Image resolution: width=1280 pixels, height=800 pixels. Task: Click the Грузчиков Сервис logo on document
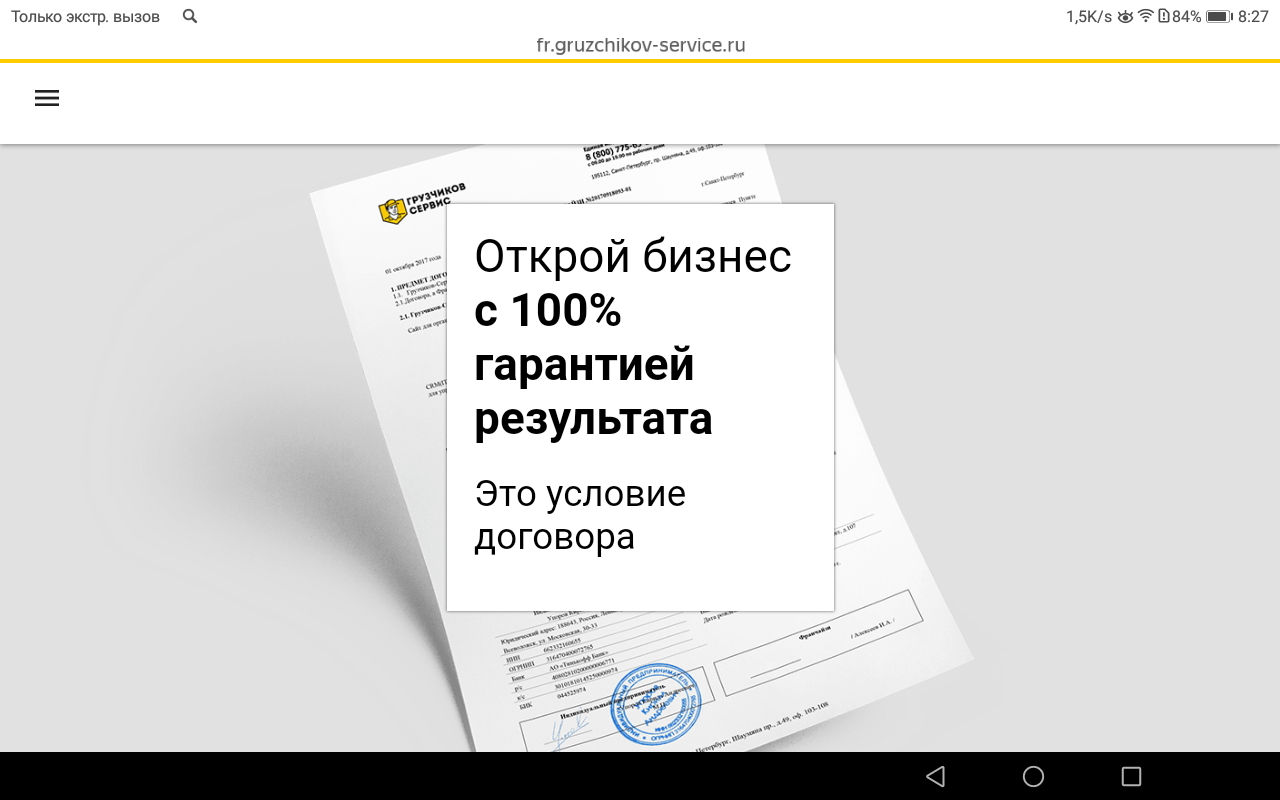422,202
